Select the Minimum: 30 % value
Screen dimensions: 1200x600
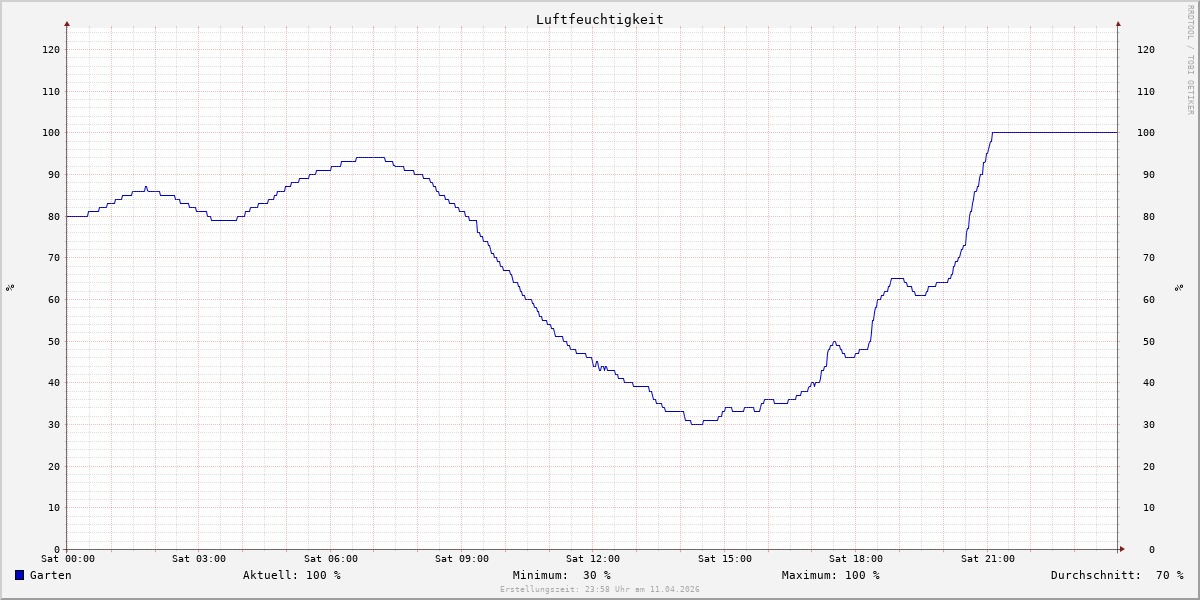coord(561,575)
